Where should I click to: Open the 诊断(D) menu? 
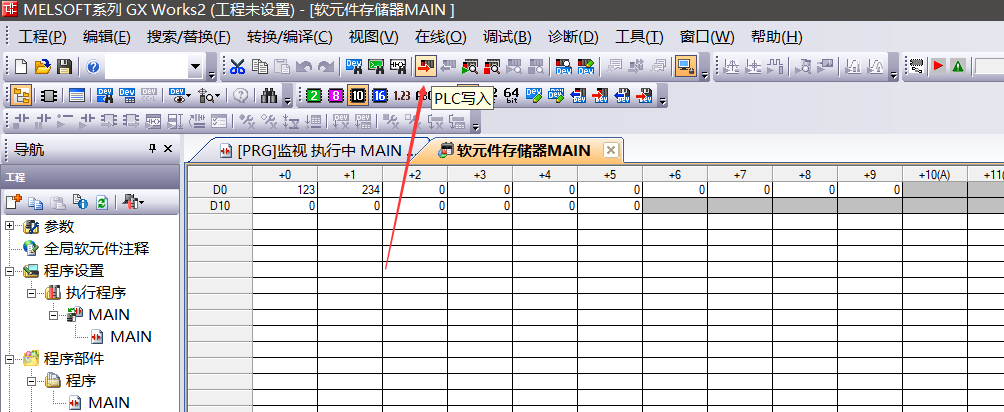tap(573, 37)
